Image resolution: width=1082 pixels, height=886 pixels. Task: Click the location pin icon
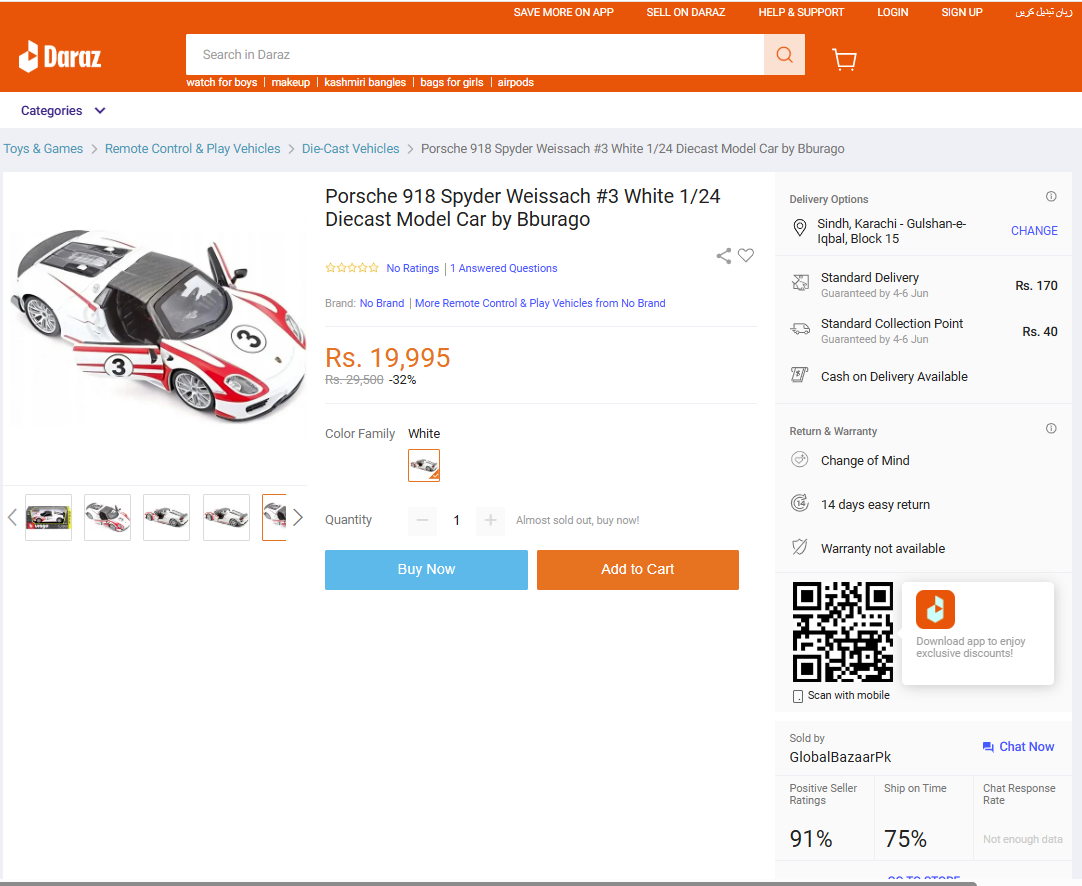coord(800,228)
